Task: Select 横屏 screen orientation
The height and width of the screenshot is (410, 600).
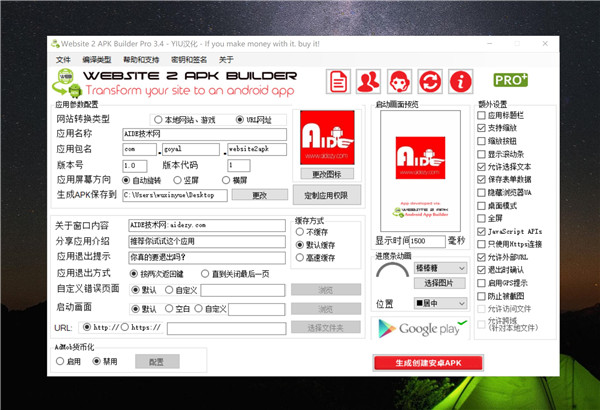Action: [235, 180]
